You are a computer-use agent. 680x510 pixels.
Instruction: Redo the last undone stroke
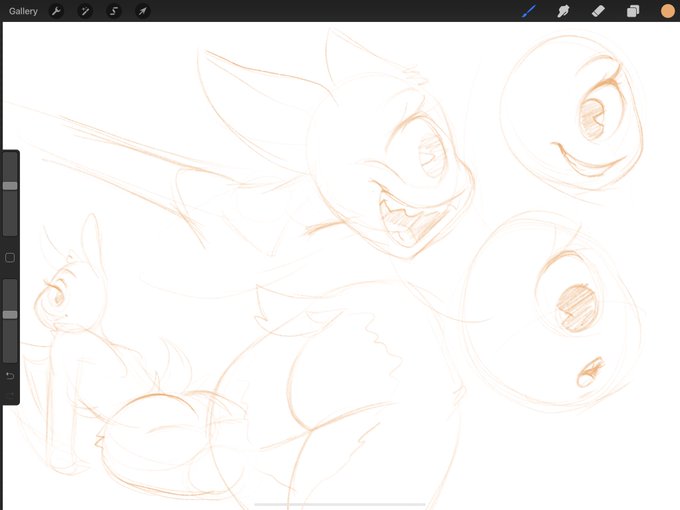pyautogui.click(x=10, y=395)
